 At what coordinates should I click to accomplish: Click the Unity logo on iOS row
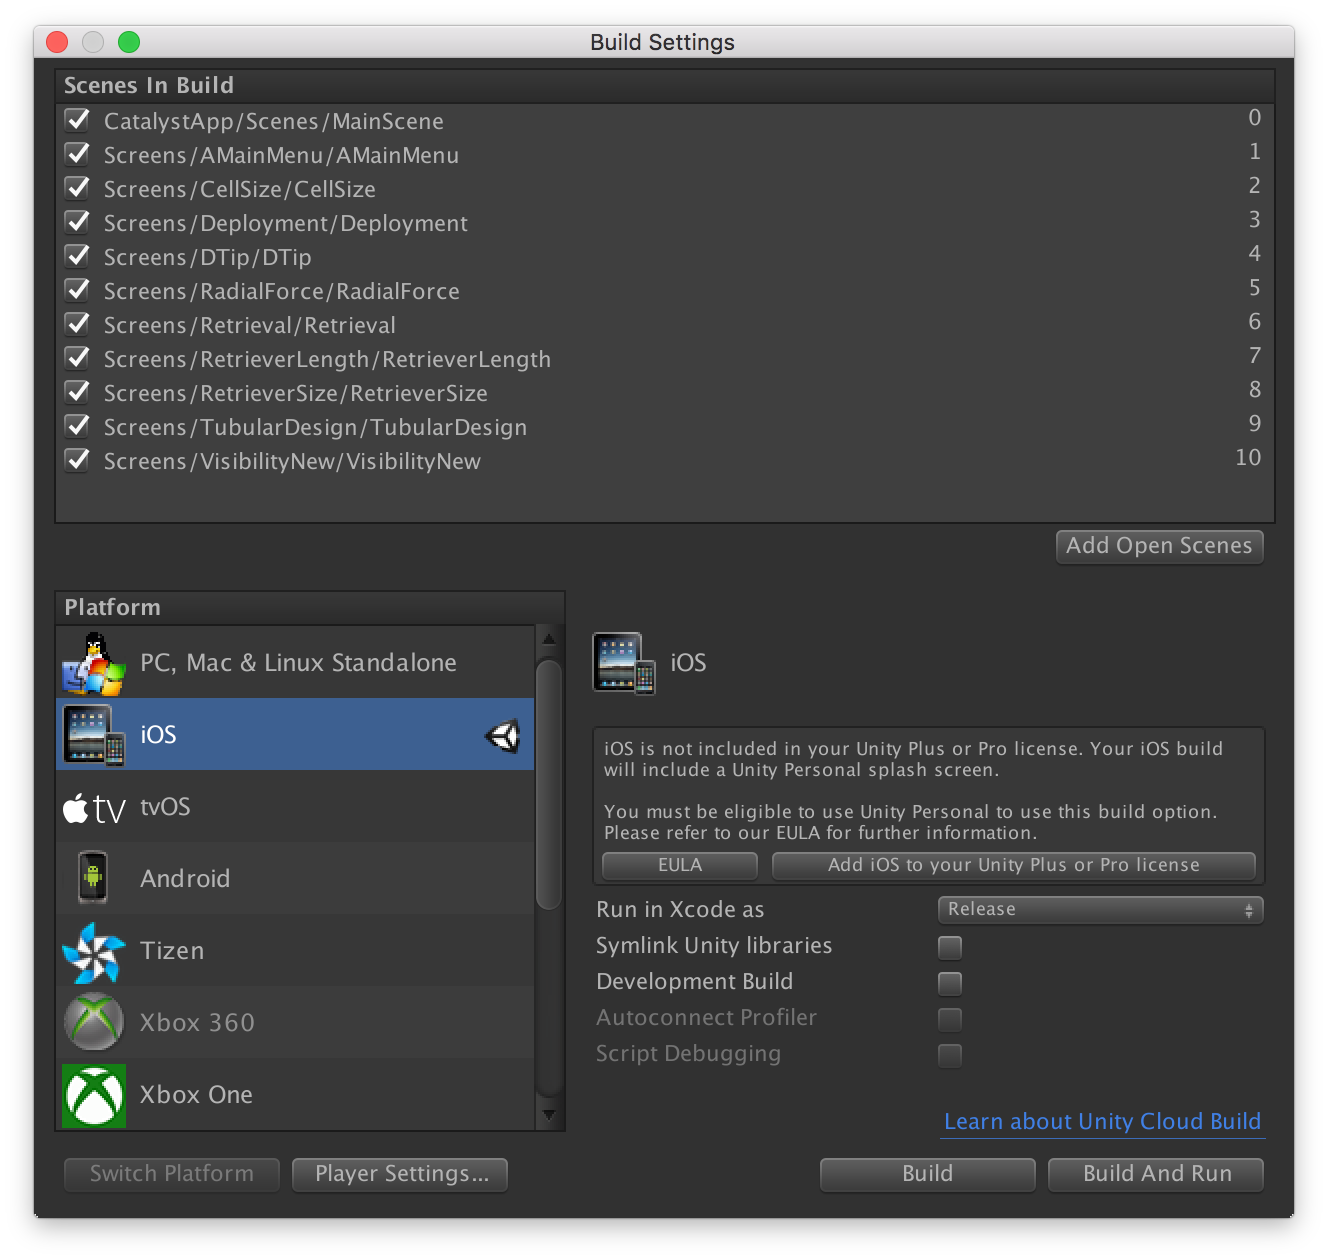(503, 736)
